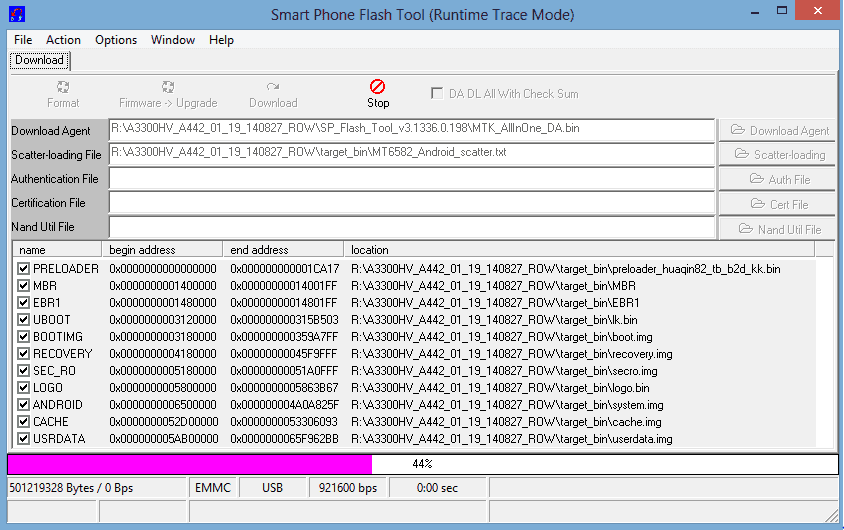The image size is (844, 530).
Task: Uncheck the MBR partition checkbox
Action: pyautogui.click(x=23, y=286)
